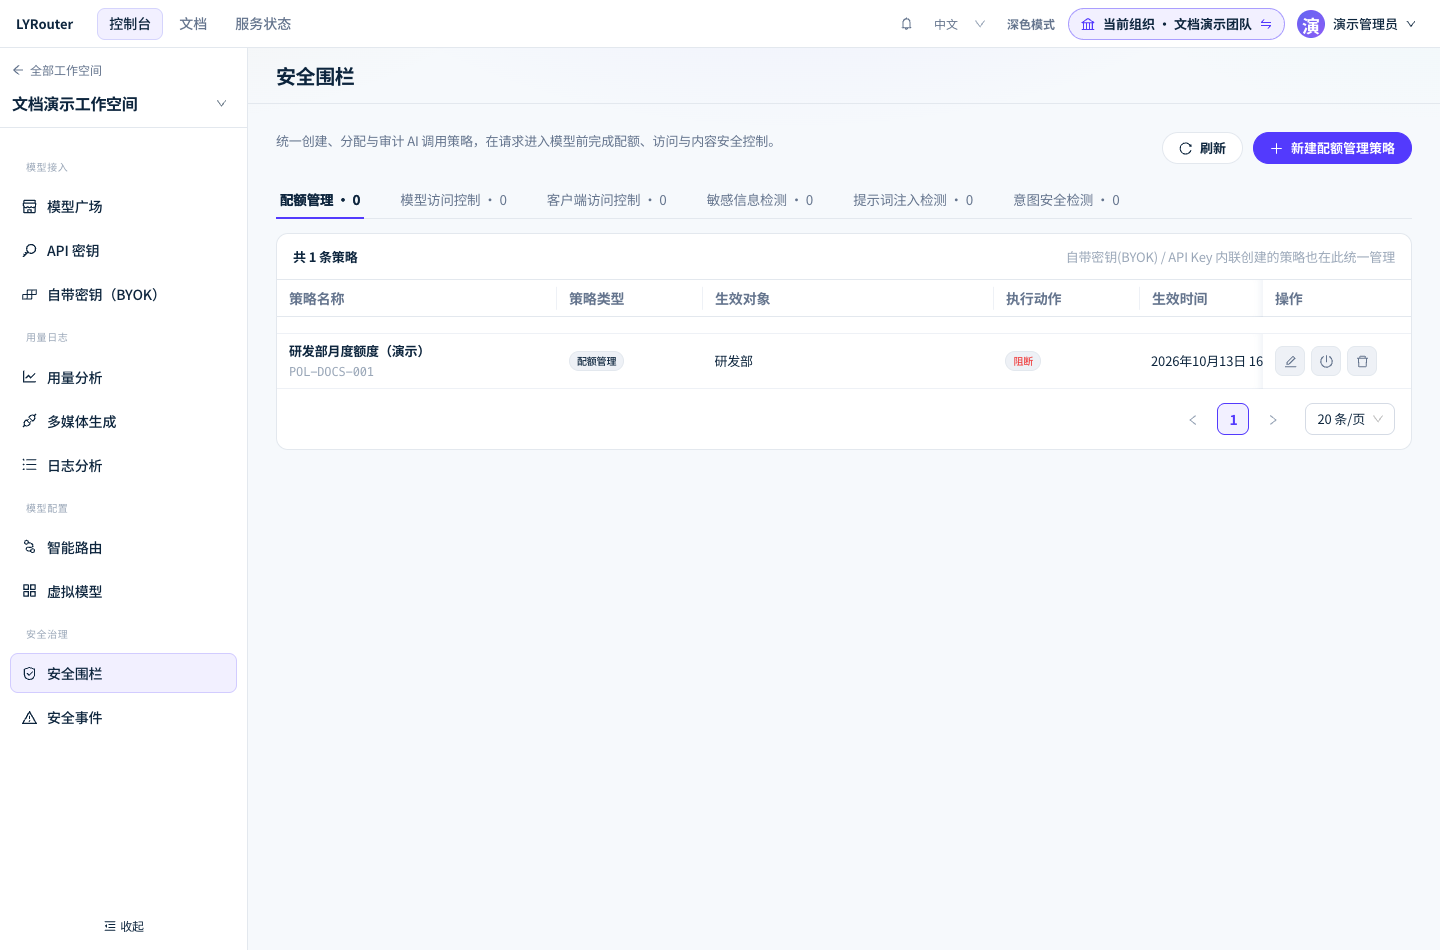This screenshot has height=950, width=1440.
Task: Click the LYRouter logo
Action: (45, 24)
